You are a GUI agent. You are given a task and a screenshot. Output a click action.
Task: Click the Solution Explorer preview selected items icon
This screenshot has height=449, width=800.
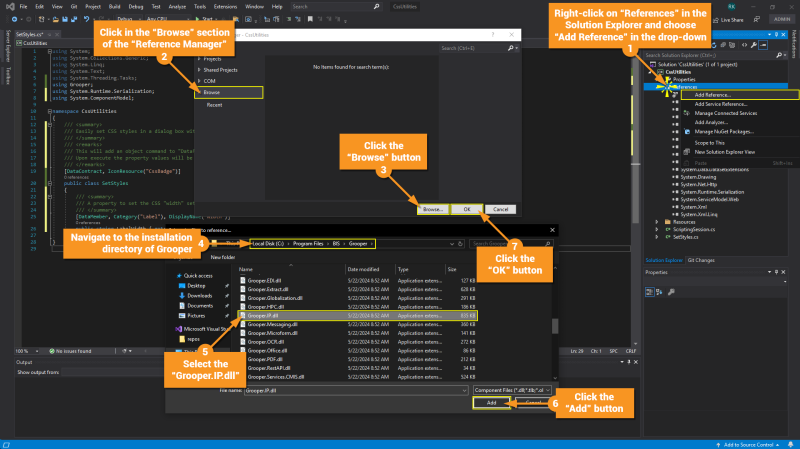click(763, 45)
